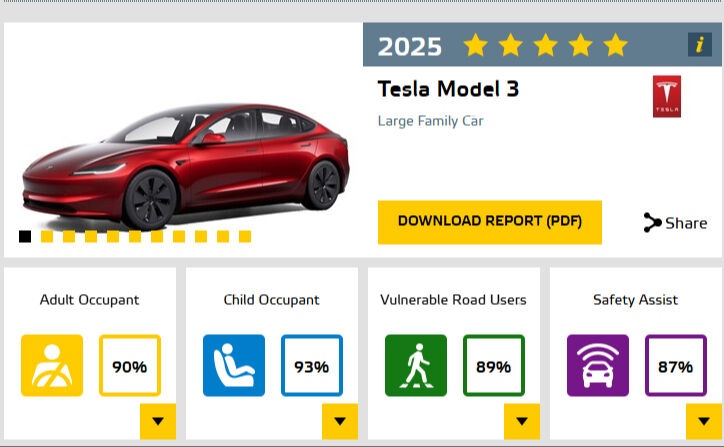
Task: Click the Child Occupant seat icon
Action: 234,365
